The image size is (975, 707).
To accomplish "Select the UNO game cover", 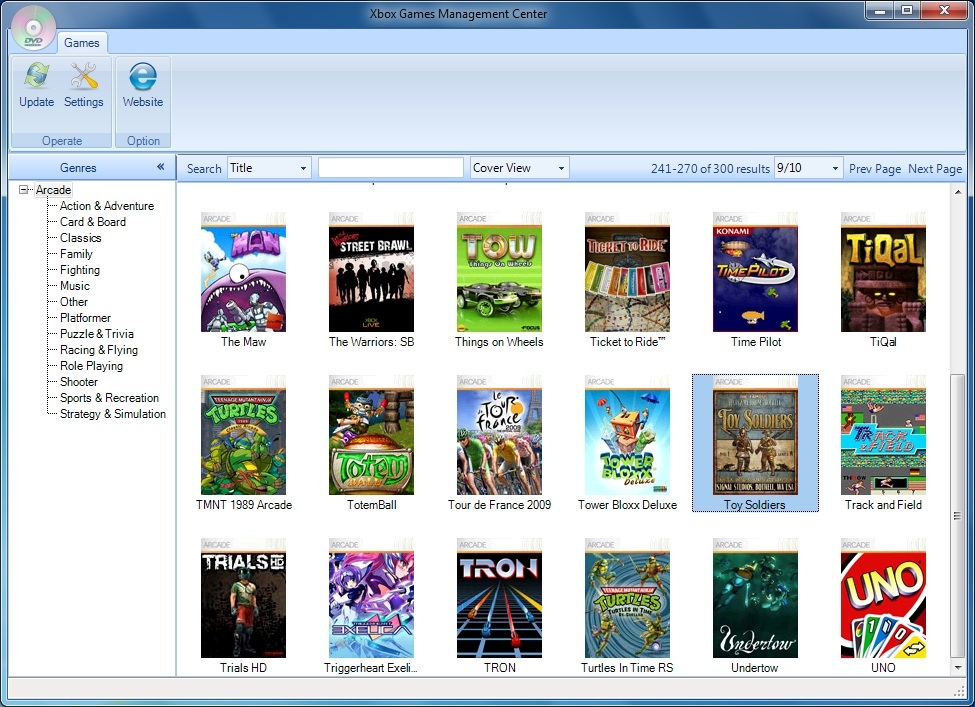I will [x=883, y=598].
